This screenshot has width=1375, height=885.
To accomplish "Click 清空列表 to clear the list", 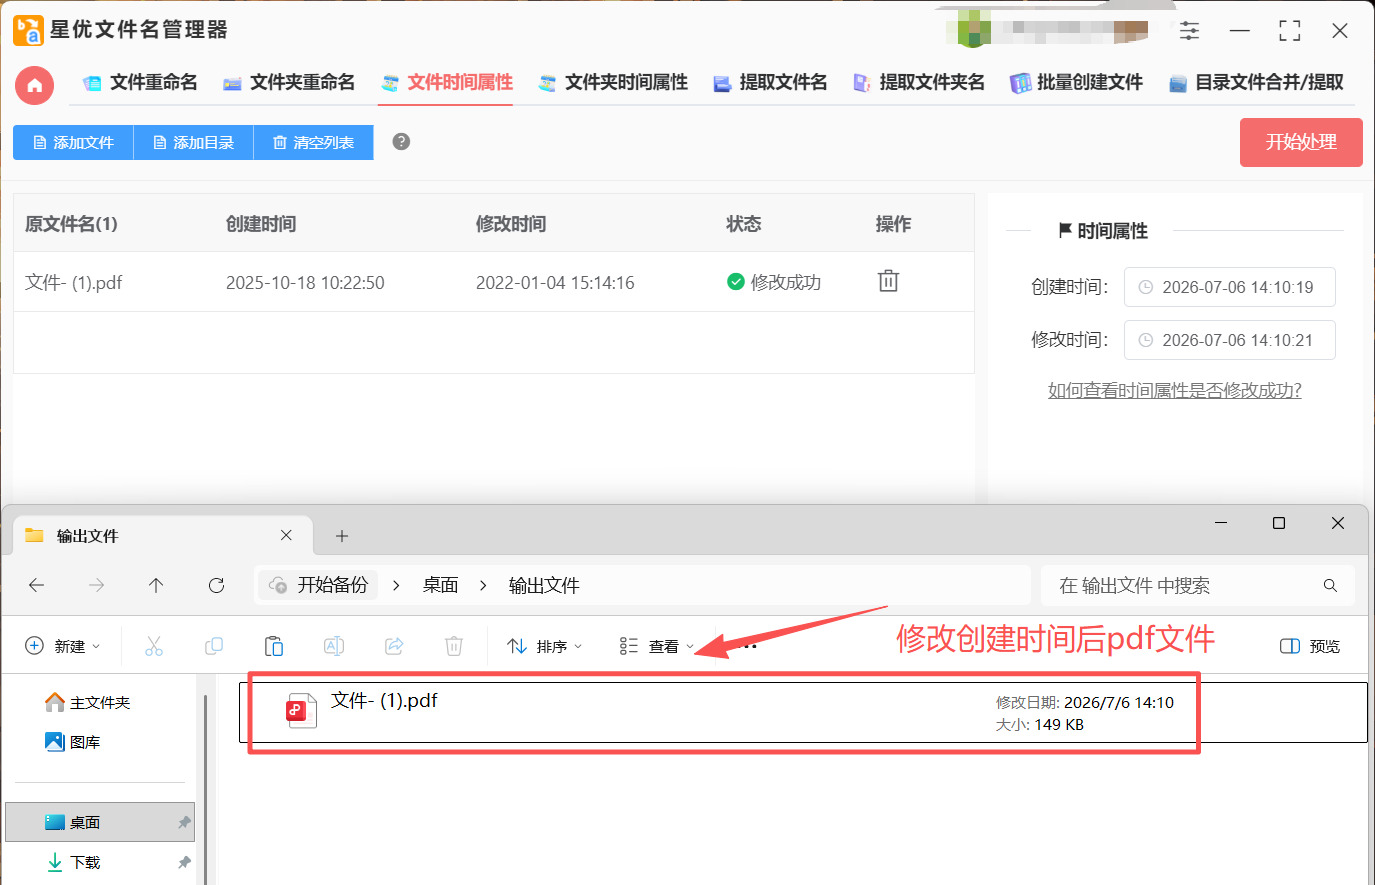I will tap(313, 143).
